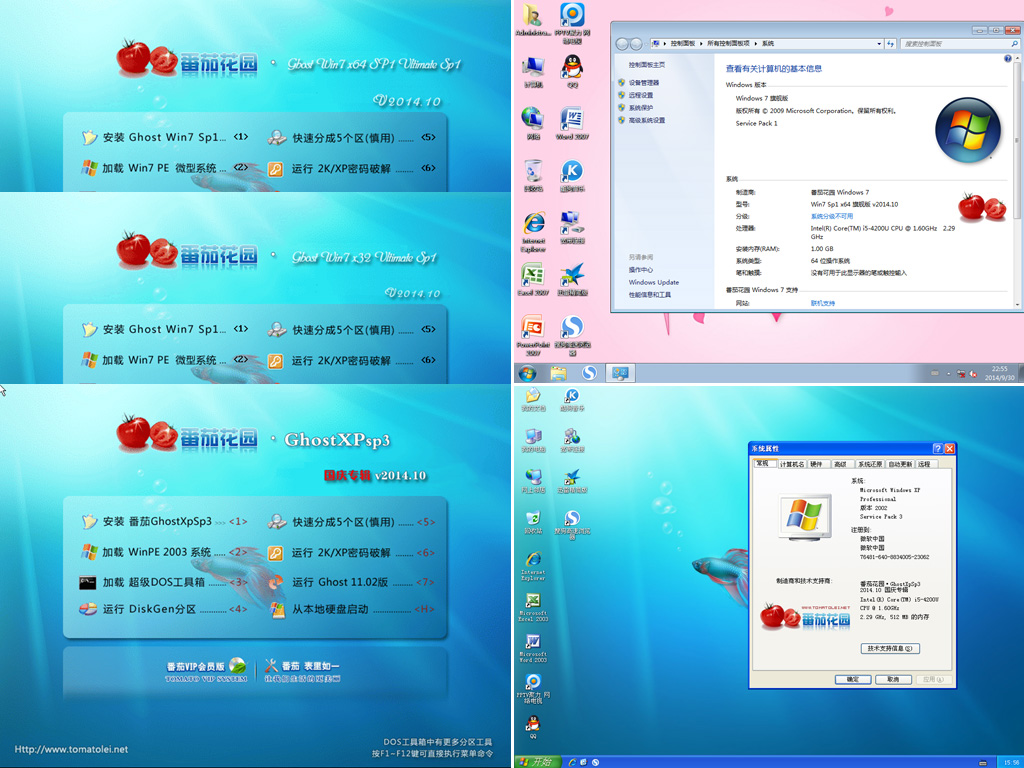
Task: Open 我的文档 on the XP desktop
Action: (x=533, y=400)
